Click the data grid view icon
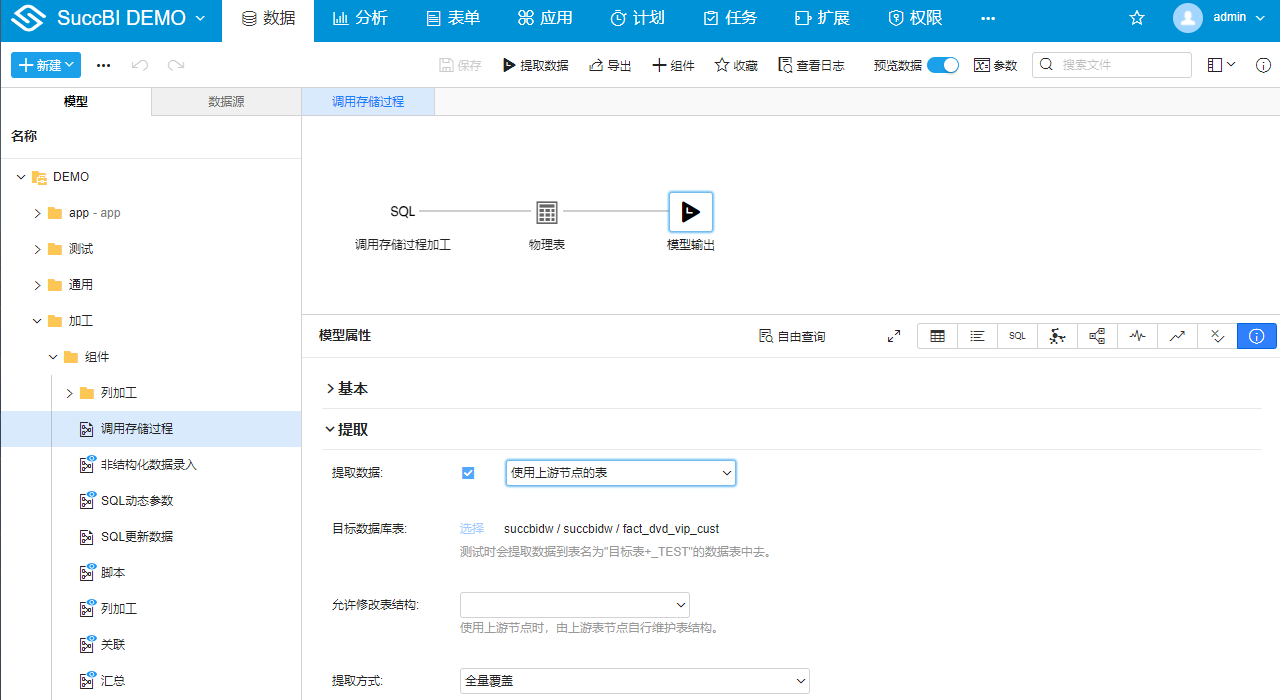1280x700 pixels. point(937,336)
